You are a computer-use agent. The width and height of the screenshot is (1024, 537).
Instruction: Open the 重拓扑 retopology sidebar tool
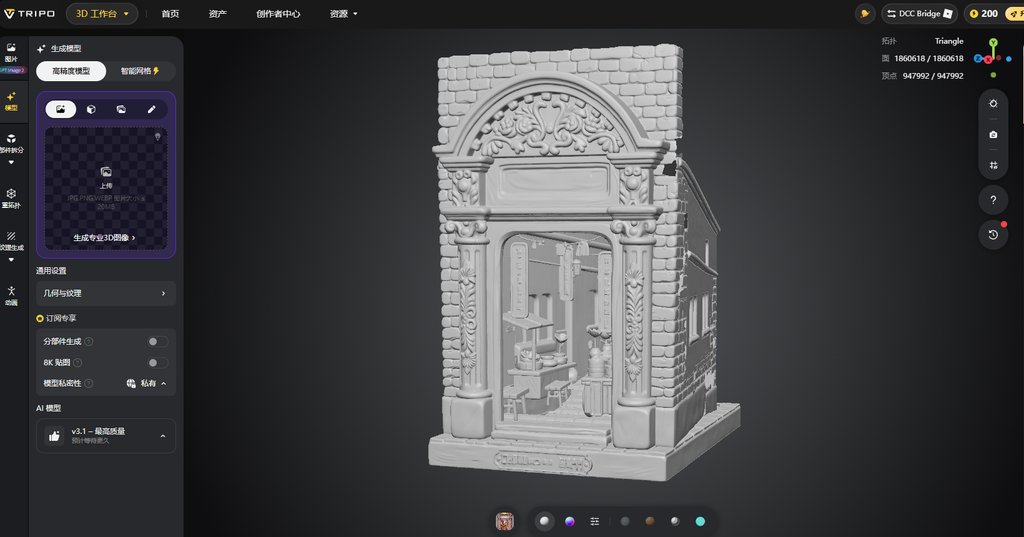11,199
